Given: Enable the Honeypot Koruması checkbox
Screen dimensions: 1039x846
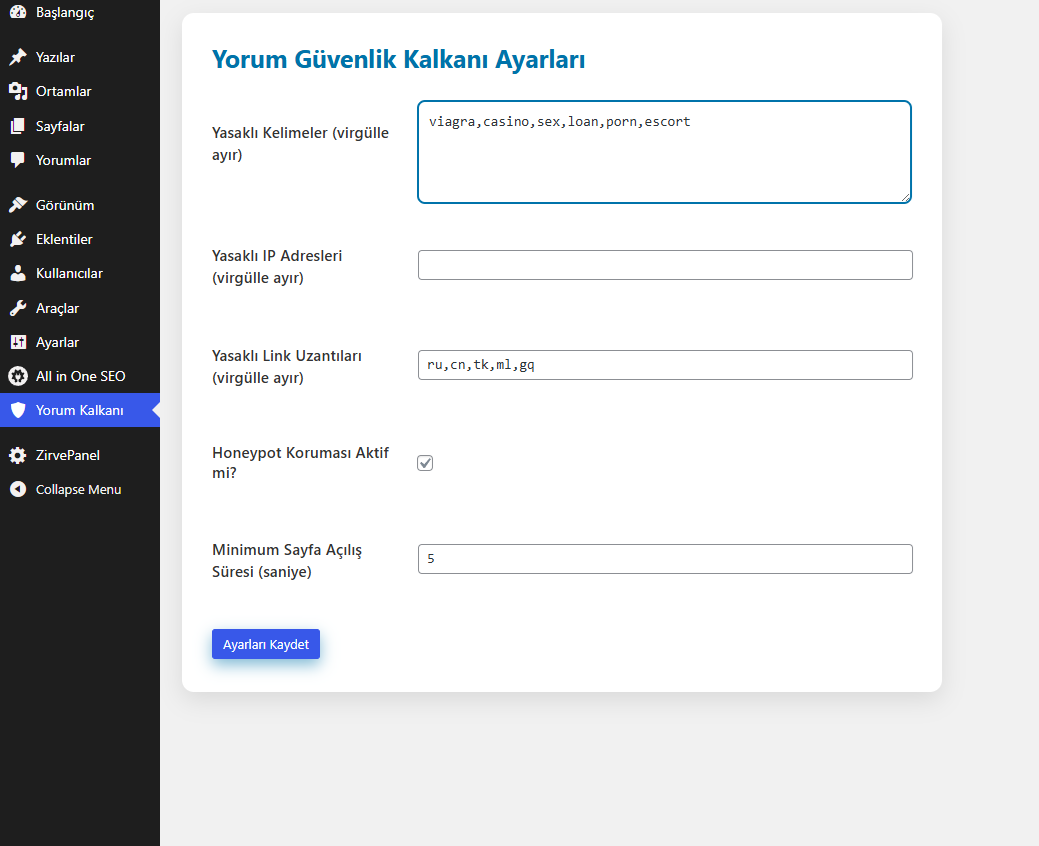Looking at the screenshot, I should point(425,462).
